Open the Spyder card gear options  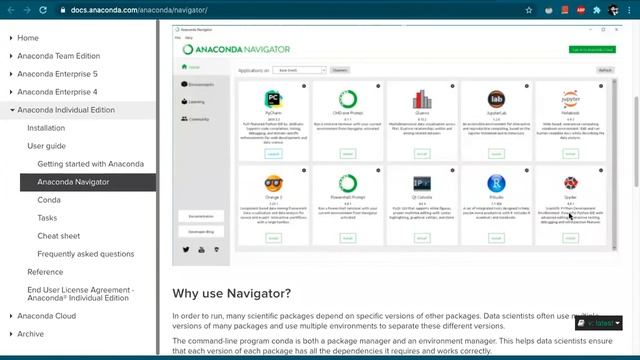coord(601,170)
